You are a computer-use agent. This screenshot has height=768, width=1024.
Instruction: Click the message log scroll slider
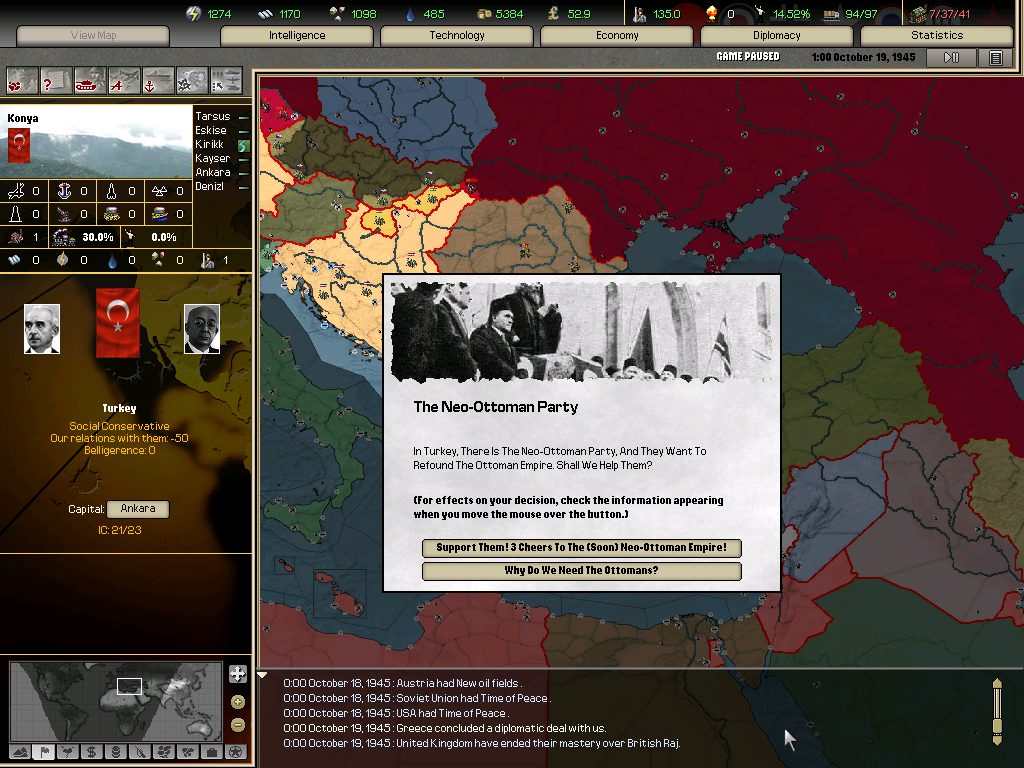pos(996,711)
